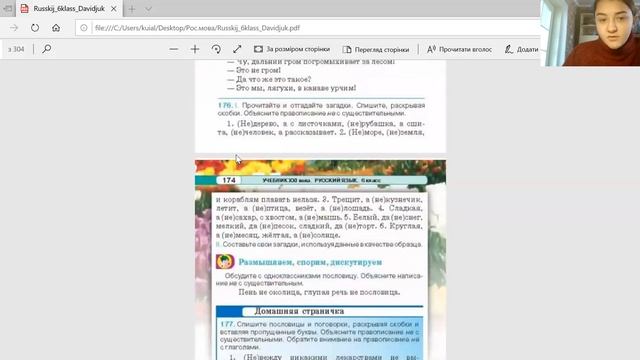Show site information icon in address bar
The height and width of the screenshot is (360, 640).
coord(84,28)
